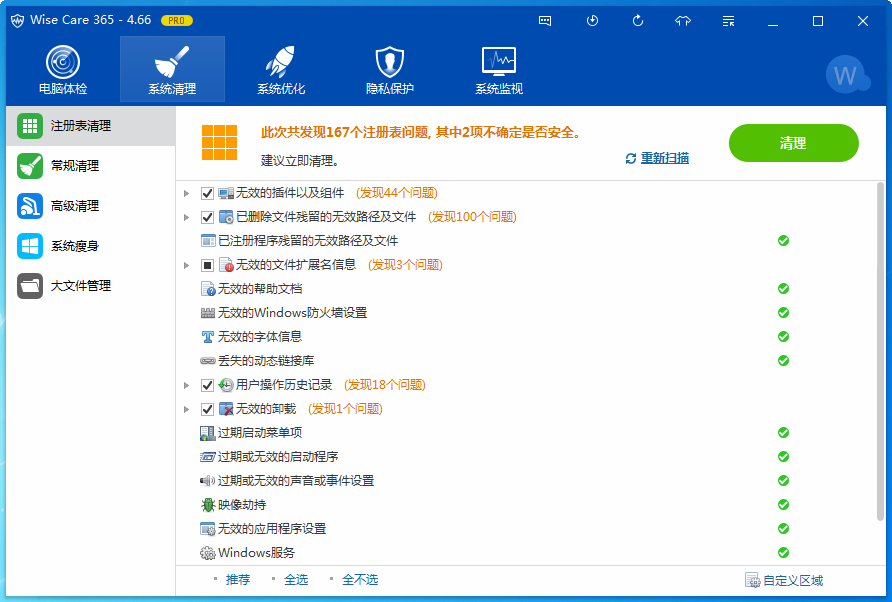This screenshot has height=602, width=892.
Task: Uncheck 无效的插件以及组件 checkbox
Action: 208,193
